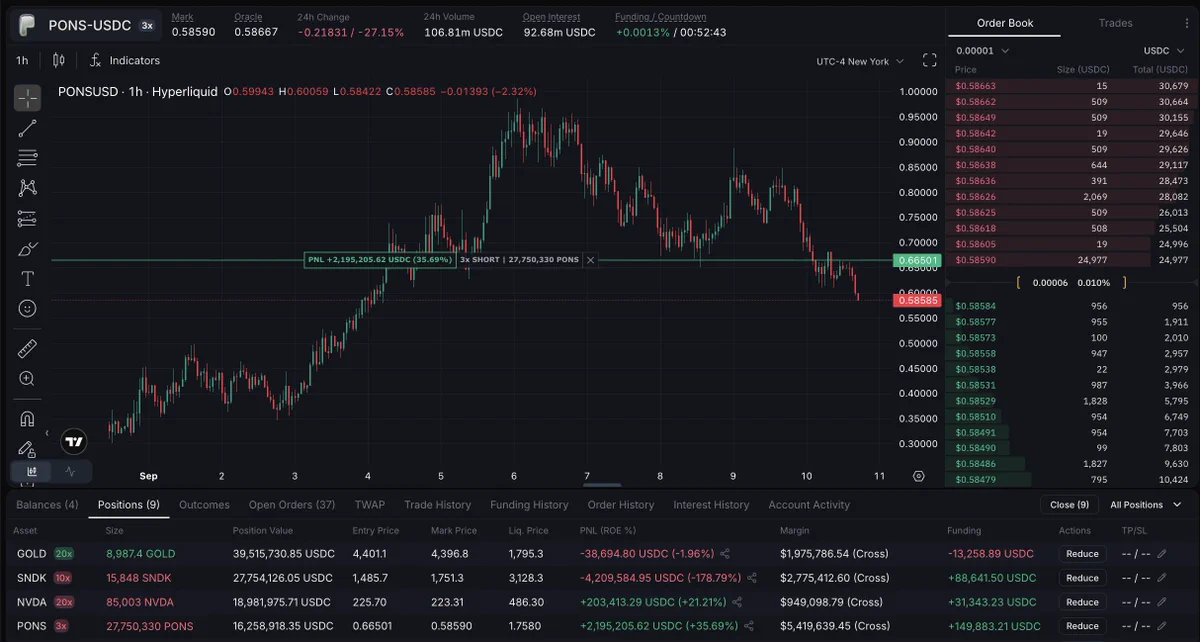1200x642 pixels.
Task: Open order book 0.00001 precision dropdown
Action: click(x=982, y=50)
